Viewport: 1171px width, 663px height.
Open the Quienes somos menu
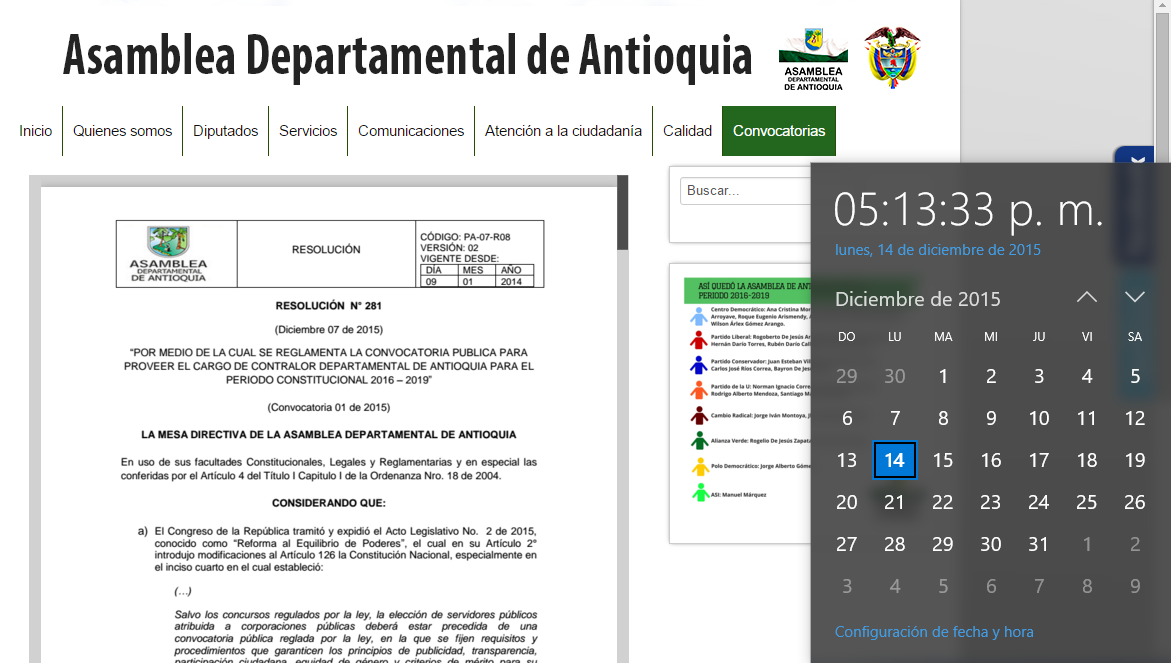(x=122, y=131)
